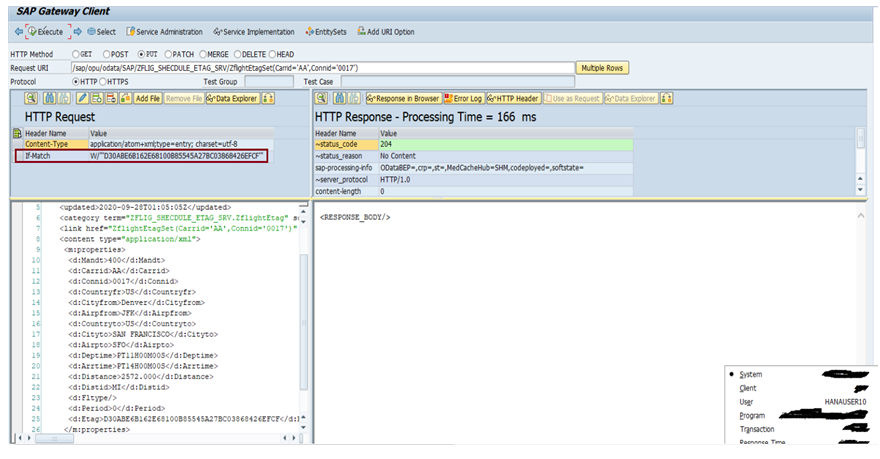This screenshot has height=459, width=880.
Task: Click the 204 status code value
Action: (x=506, y=144)
